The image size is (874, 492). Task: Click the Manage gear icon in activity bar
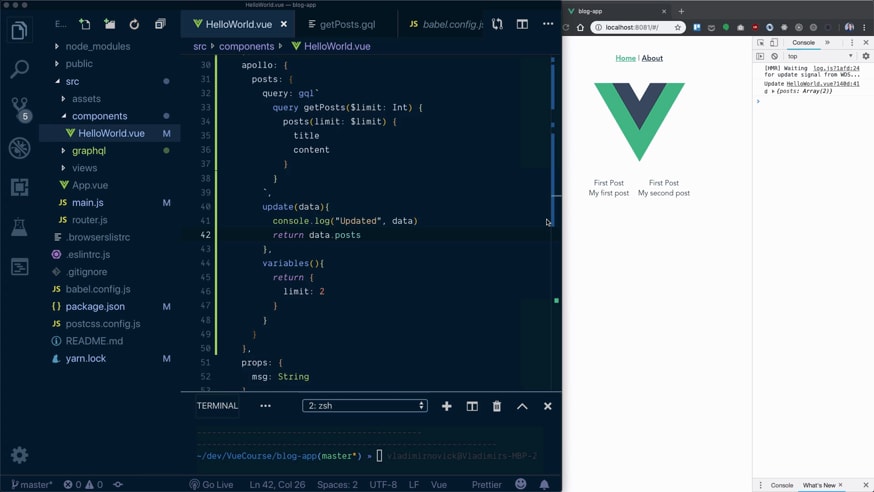click(x=19, y=455)
